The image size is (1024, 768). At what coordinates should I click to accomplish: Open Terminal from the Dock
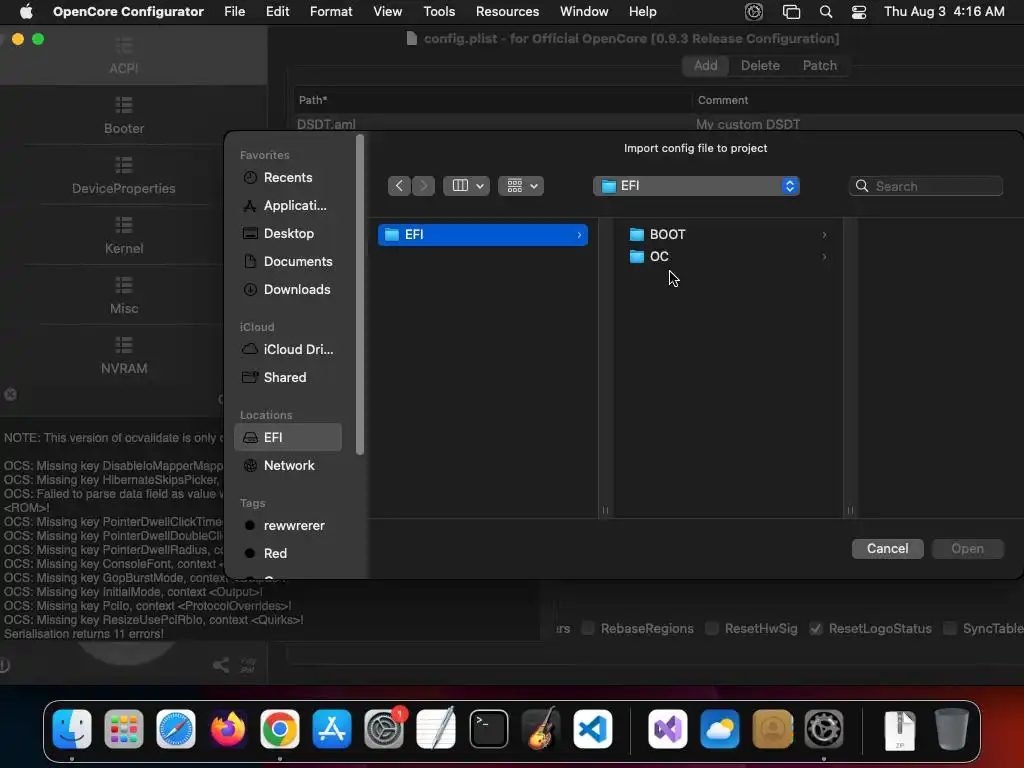pyautogui.click(x=488, y=729)
